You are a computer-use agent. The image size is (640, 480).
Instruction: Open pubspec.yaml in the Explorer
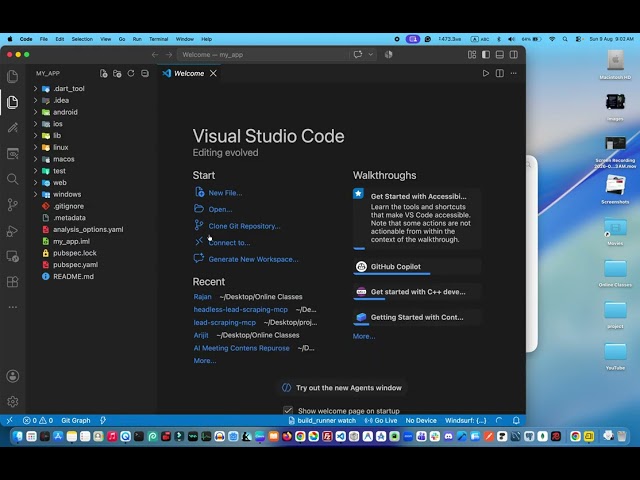75,265
